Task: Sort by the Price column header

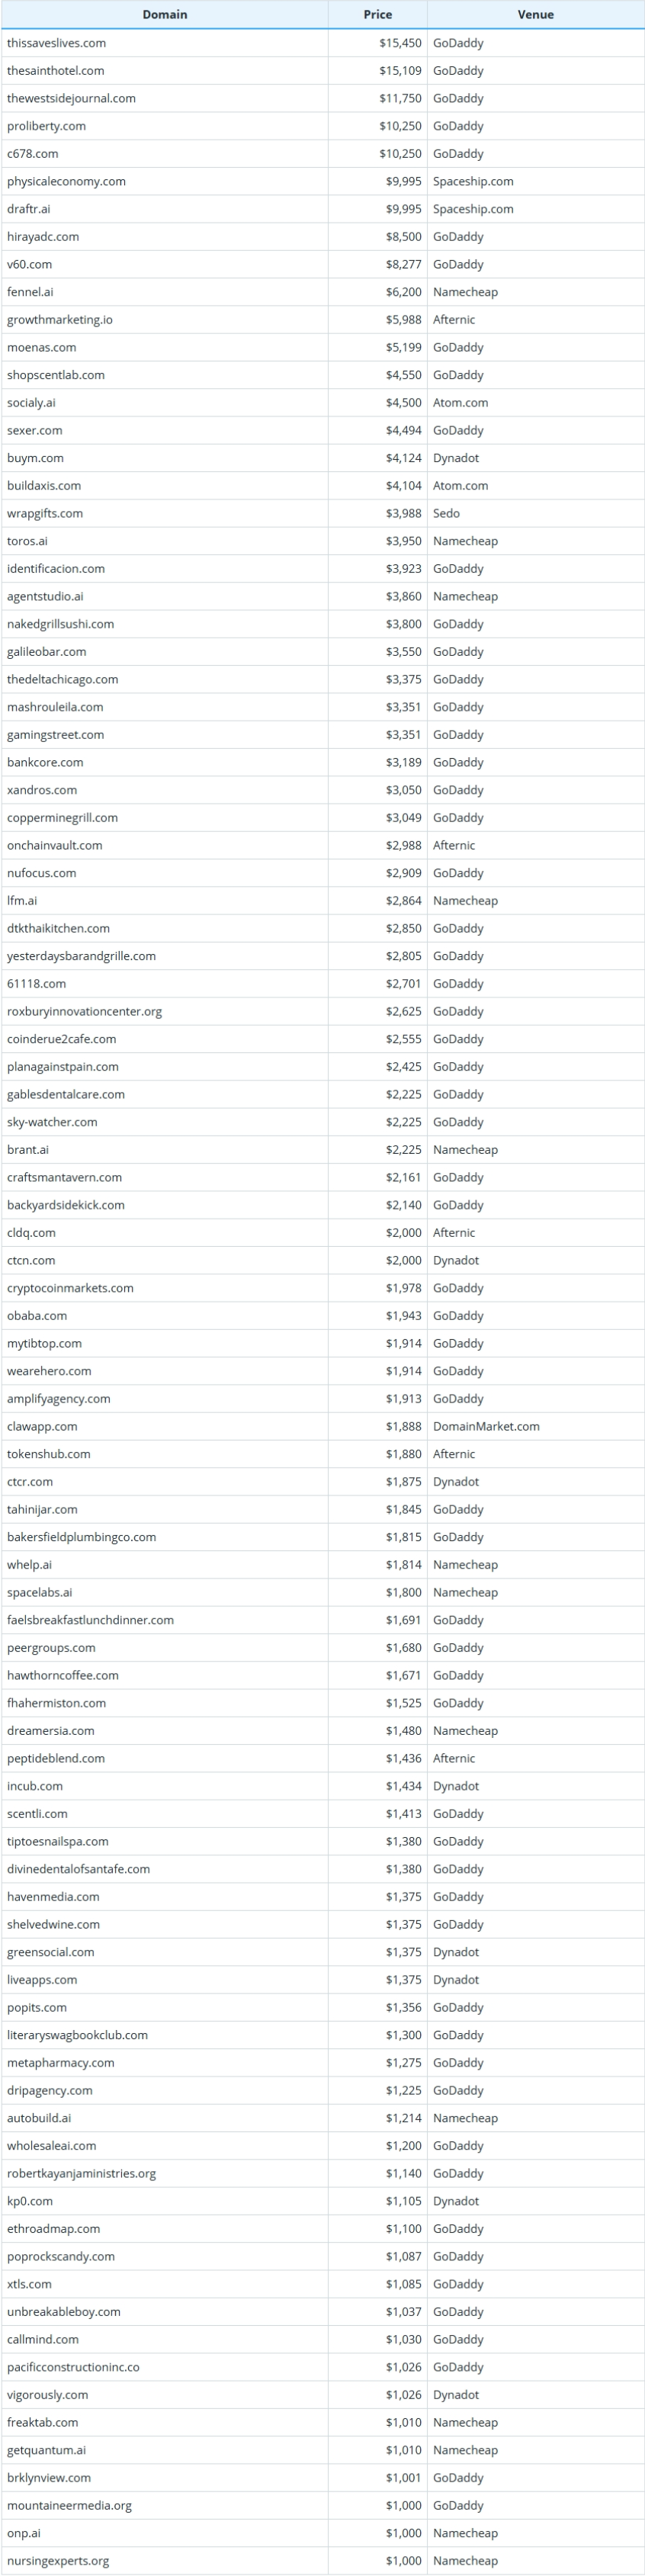Action: click(377, 15)
